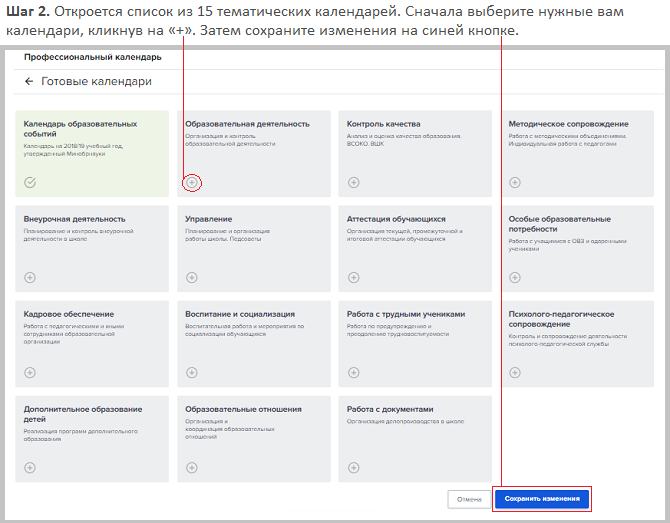
Task: Add the Внеурочная деятельность calendar via plus
Action: click(30, 278)
